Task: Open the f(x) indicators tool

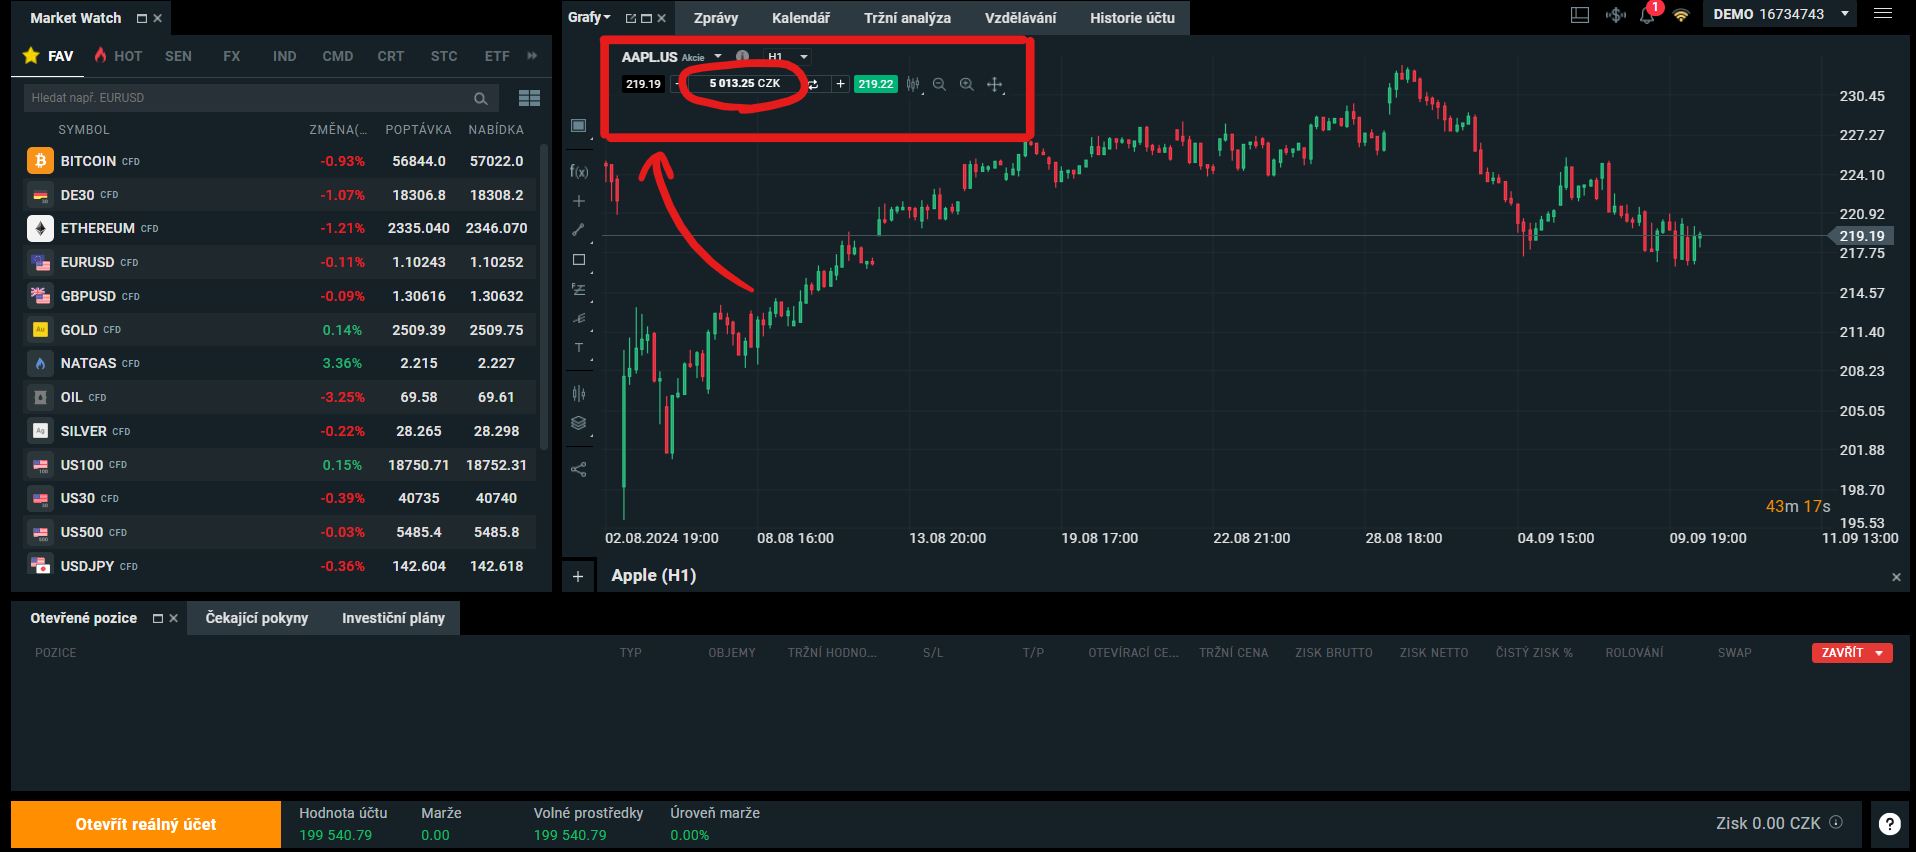Action: [x=579, y=171]
